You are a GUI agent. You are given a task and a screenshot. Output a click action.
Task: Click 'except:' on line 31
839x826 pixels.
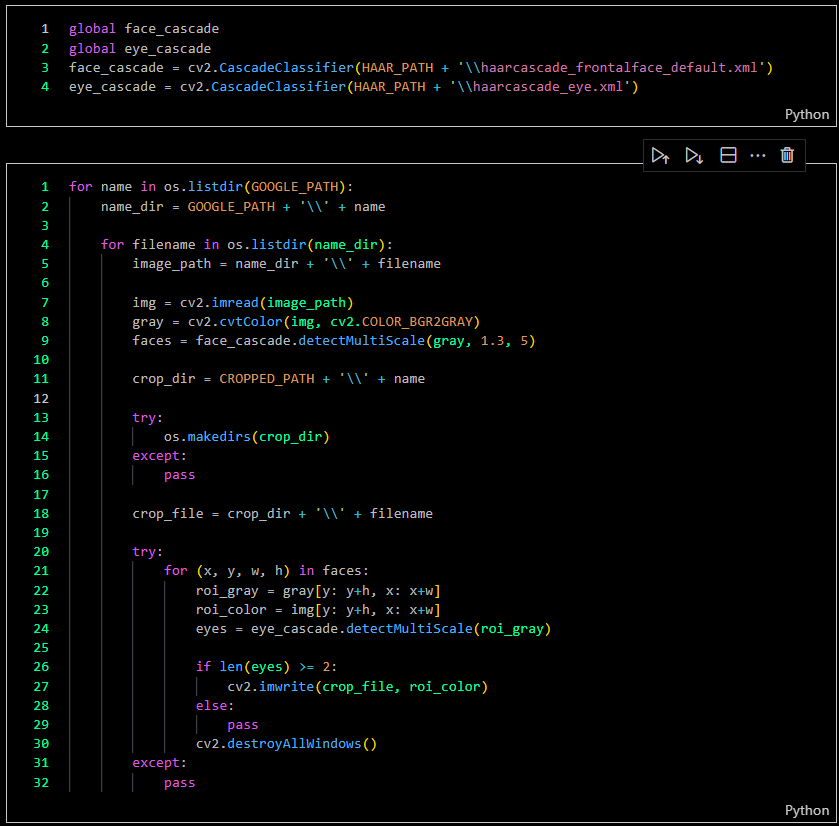click(x=159, y=763)
